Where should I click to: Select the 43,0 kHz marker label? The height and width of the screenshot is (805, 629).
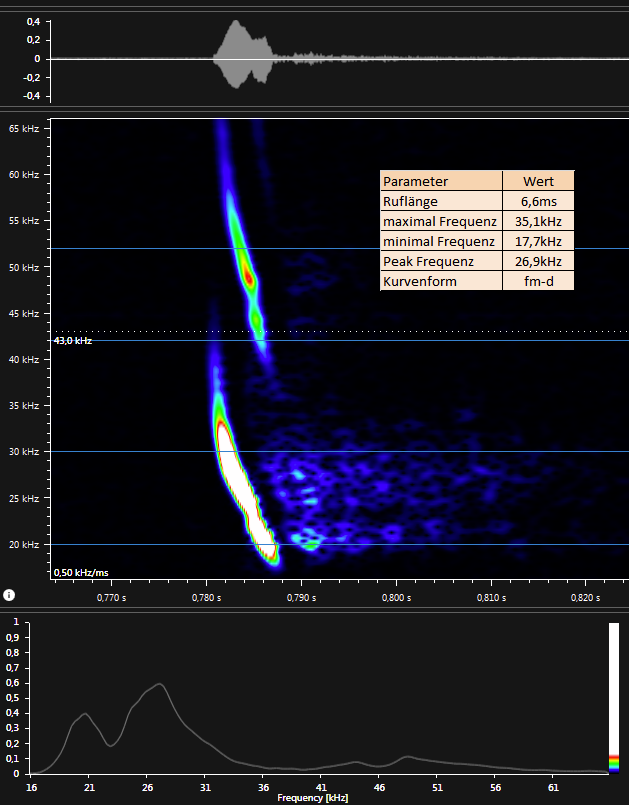72,341
